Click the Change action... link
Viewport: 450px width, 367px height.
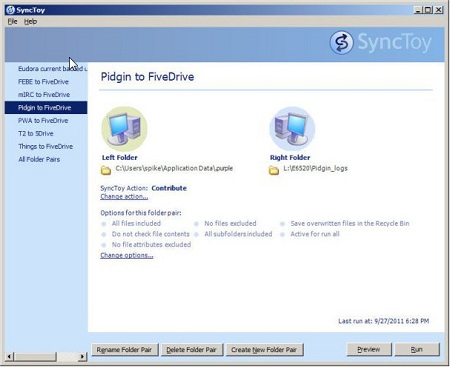click(x=124, y=197)
